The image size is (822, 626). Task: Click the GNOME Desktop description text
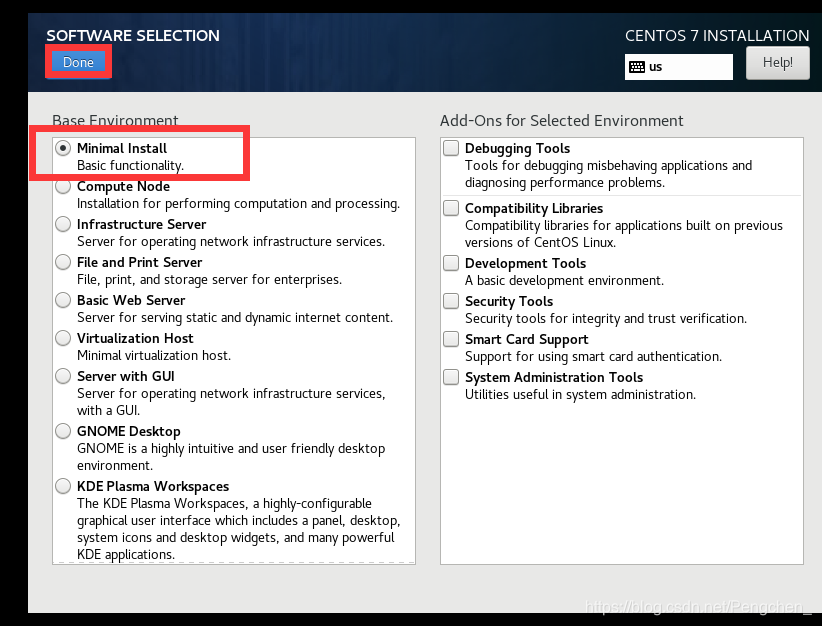pyautogui.click(x=231, y=457)
